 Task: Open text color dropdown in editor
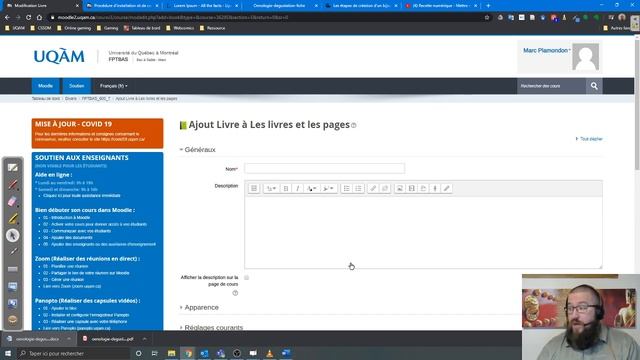click(x=312, y=188)
